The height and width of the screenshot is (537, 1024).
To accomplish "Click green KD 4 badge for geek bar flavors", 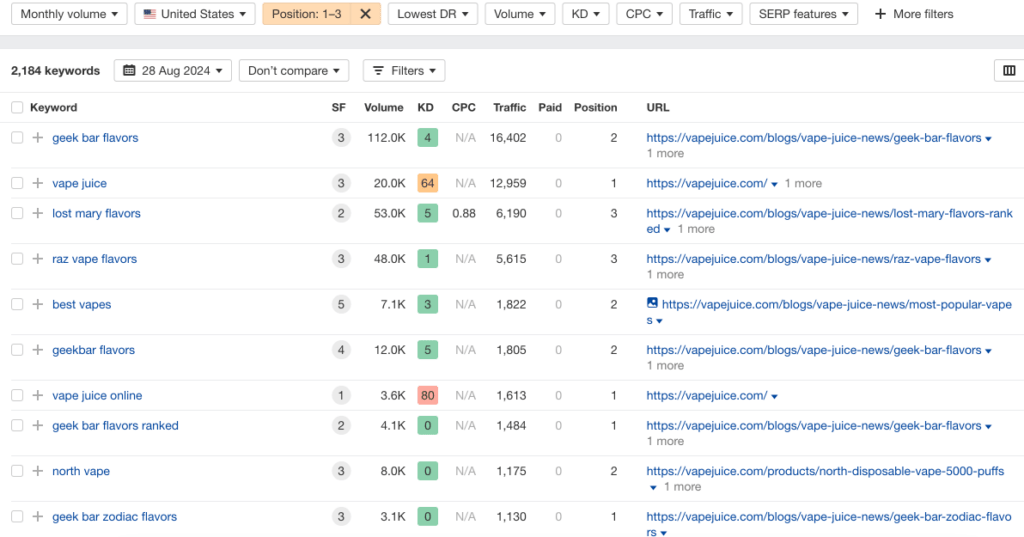I will tap(427, 138).
